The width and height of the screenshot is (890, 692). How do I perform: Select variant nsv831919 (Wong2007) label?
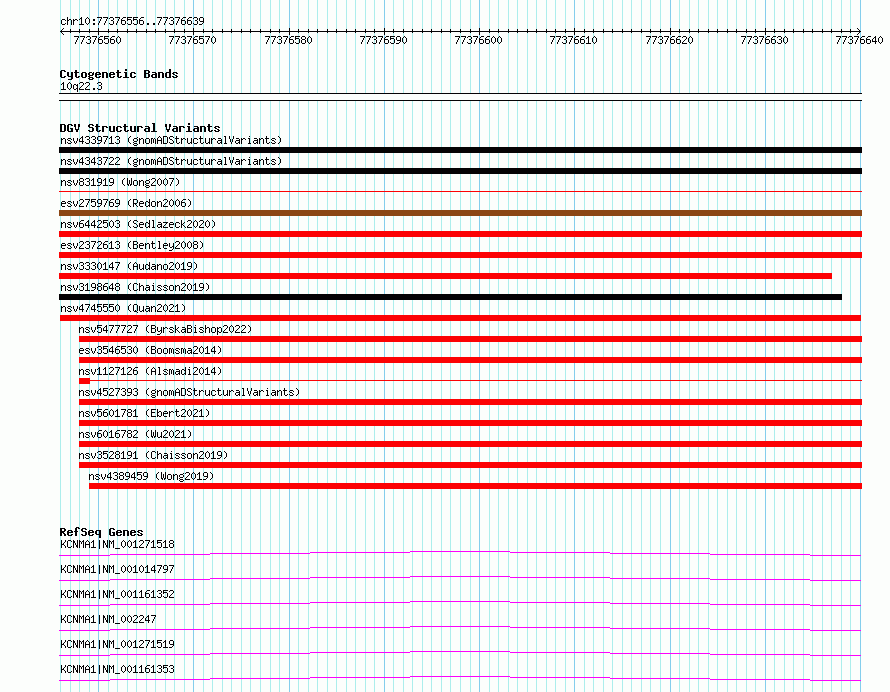point(120,182)
